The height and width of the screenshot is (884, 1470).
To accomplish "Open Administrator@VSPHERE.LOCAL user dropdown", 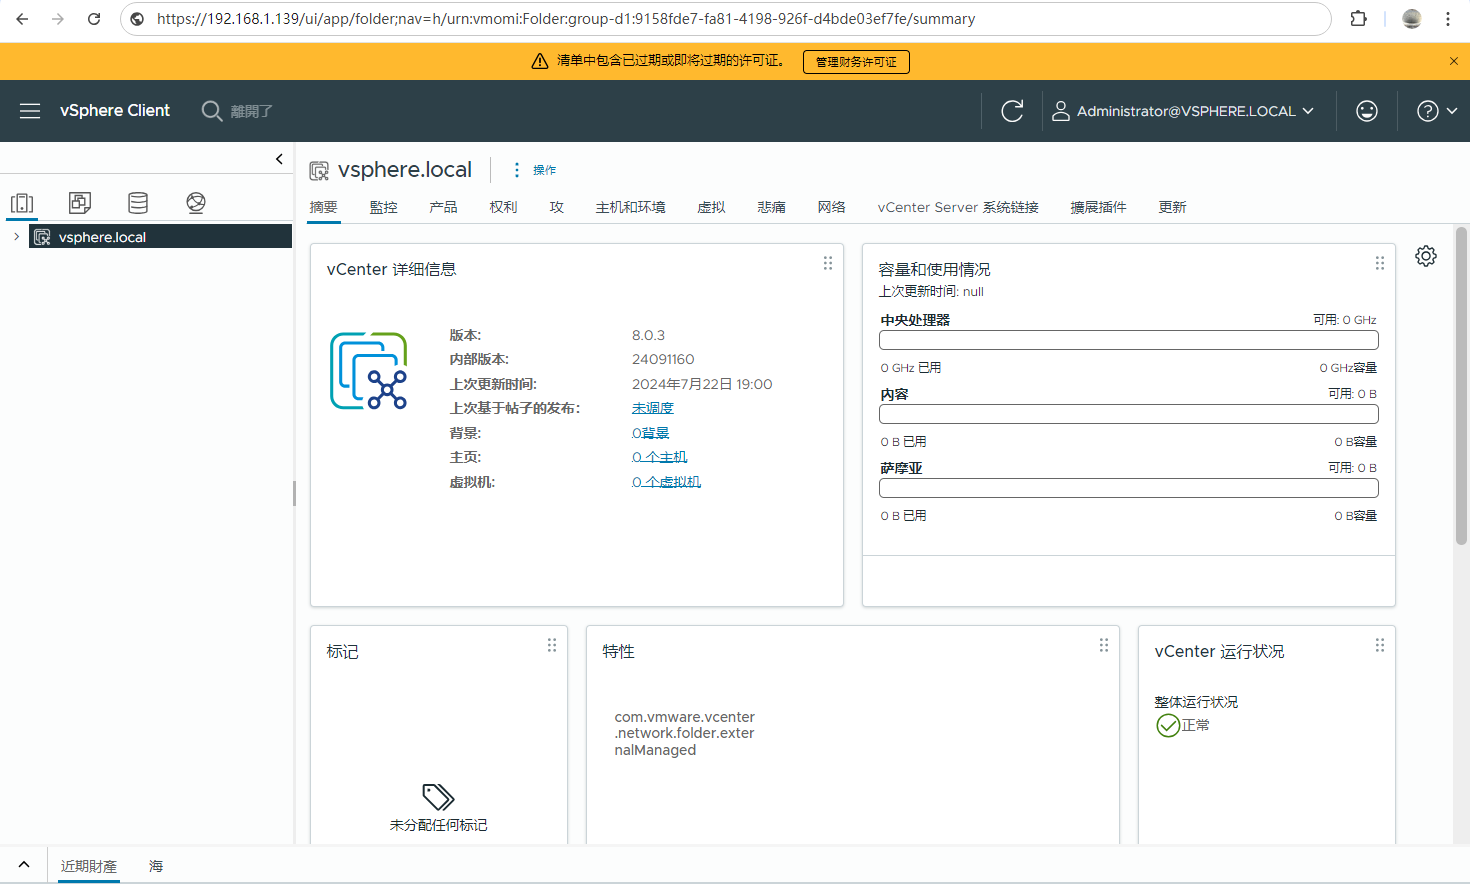I will pyautogui.click(x=1183, y=111).
